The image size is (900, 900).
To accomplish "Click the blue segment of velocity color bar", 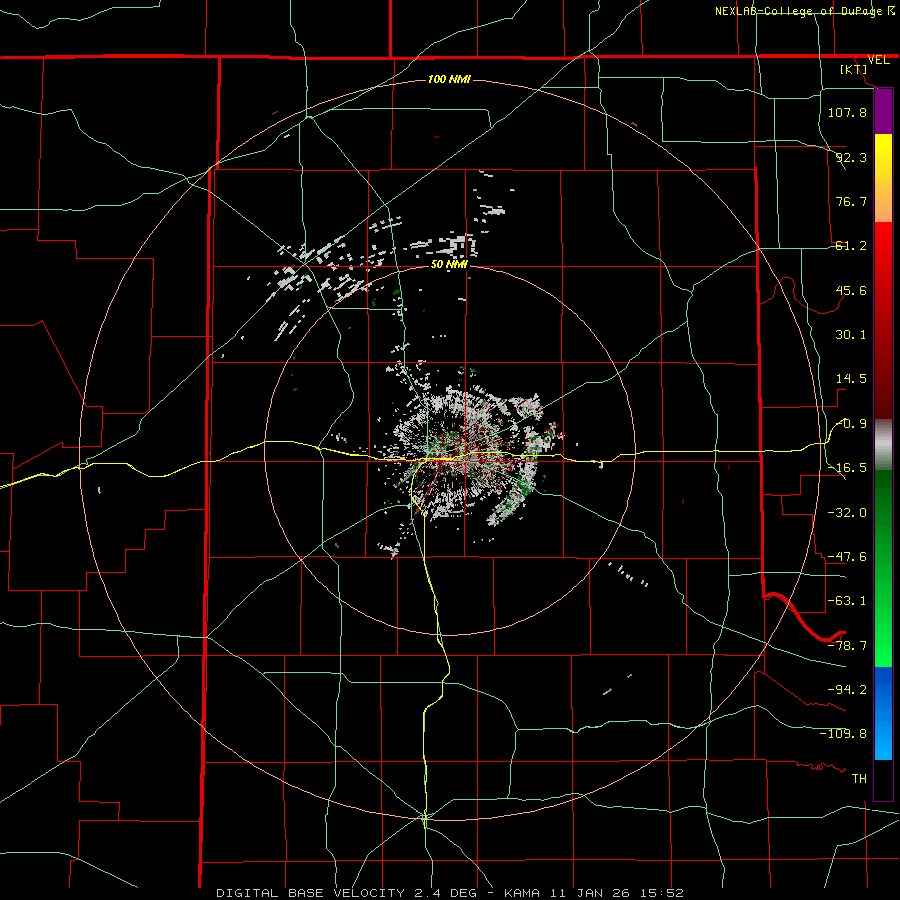I will click(883, 713).
